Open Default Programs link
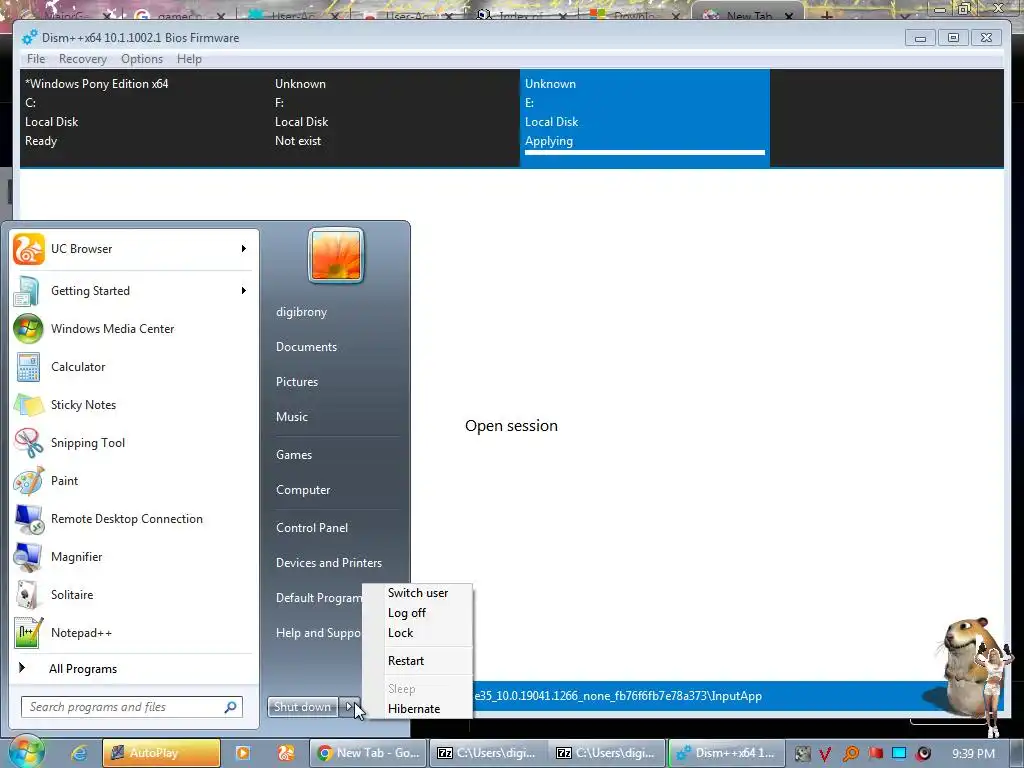1024x768 pixels. [318, 598]
